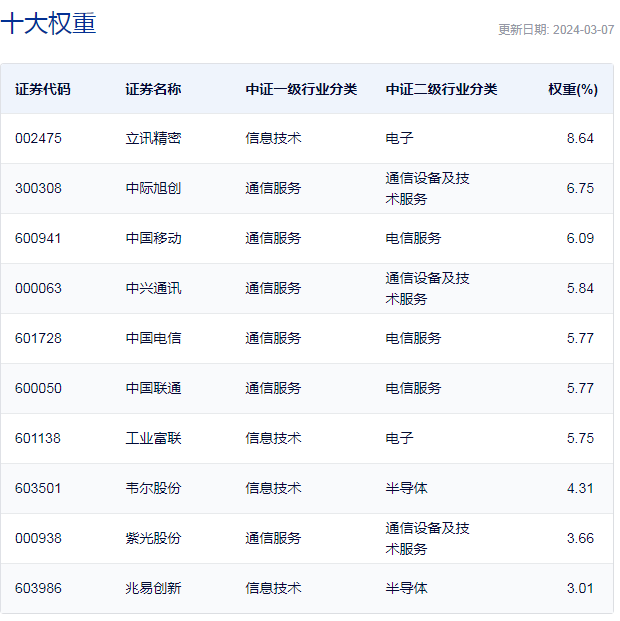620x621 pixels.
Task: Select stock name 紫光股份
Action: click(x=153, y=538)
